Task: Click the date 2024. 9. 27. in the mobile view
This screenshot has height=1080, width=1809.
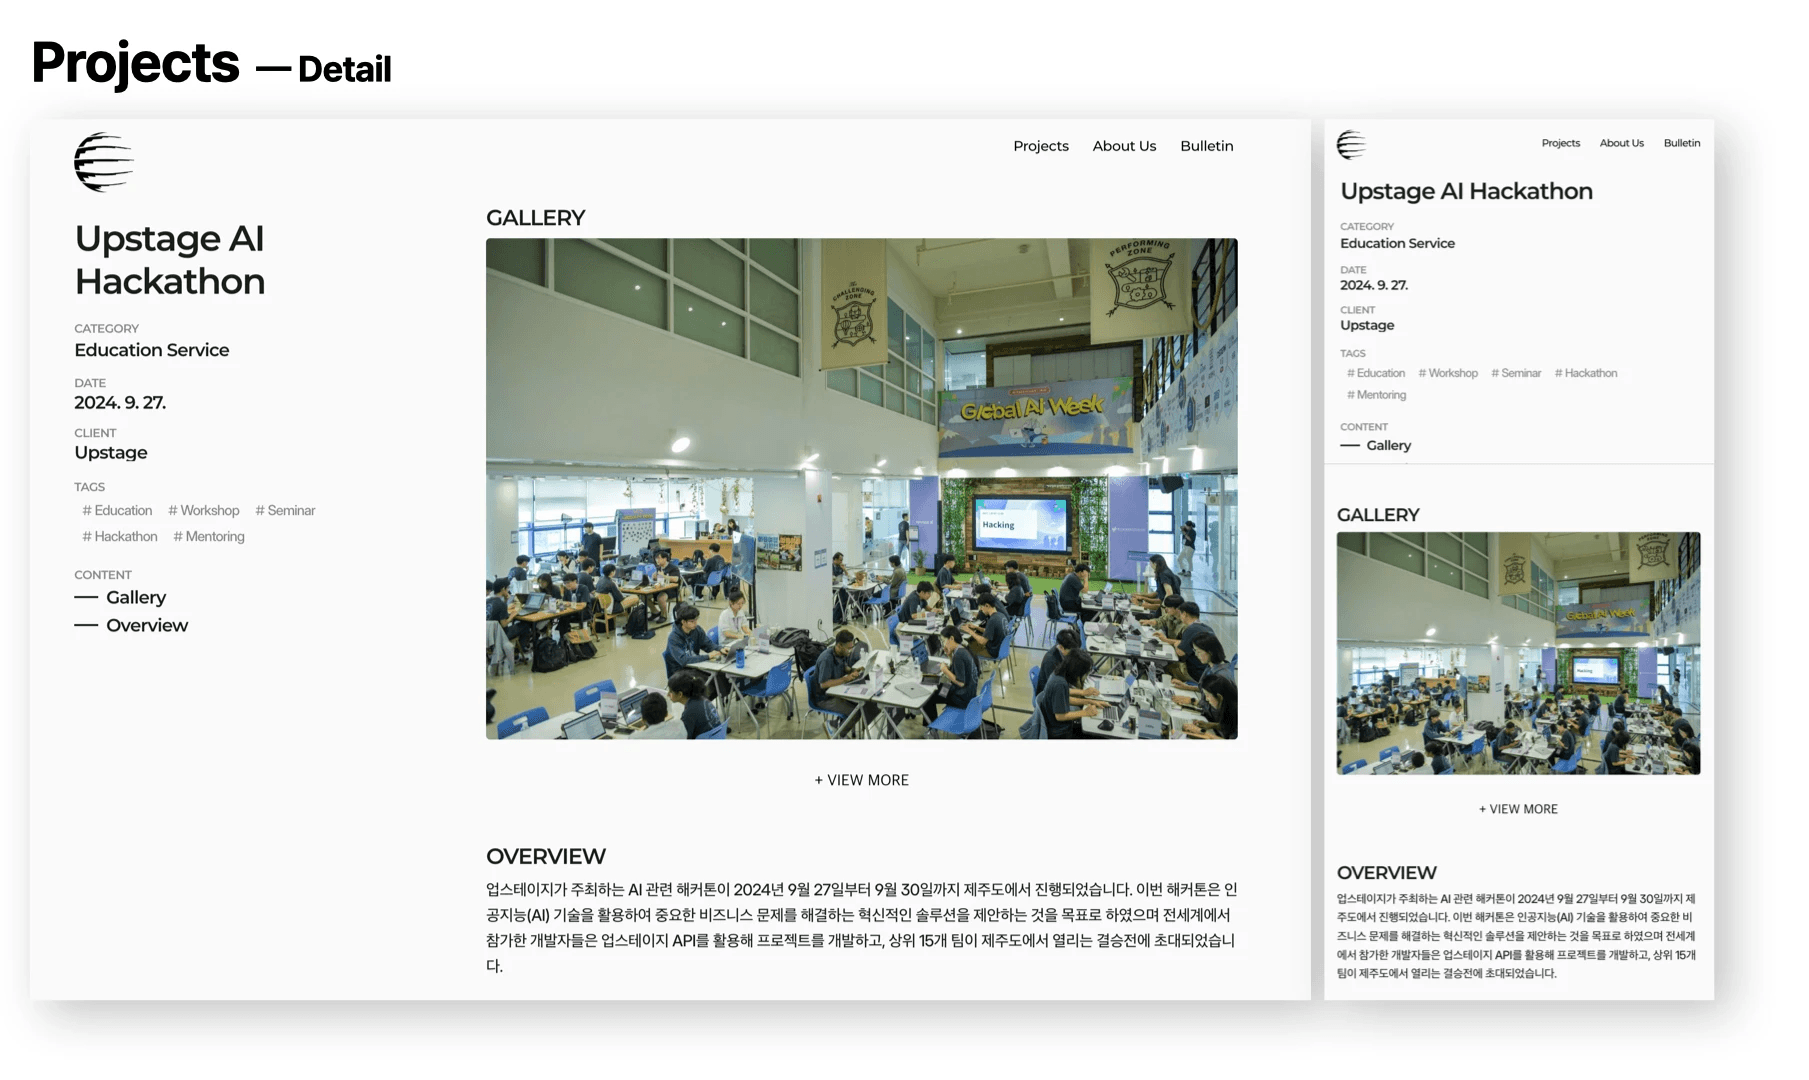Action: (x=1374, y=285)
